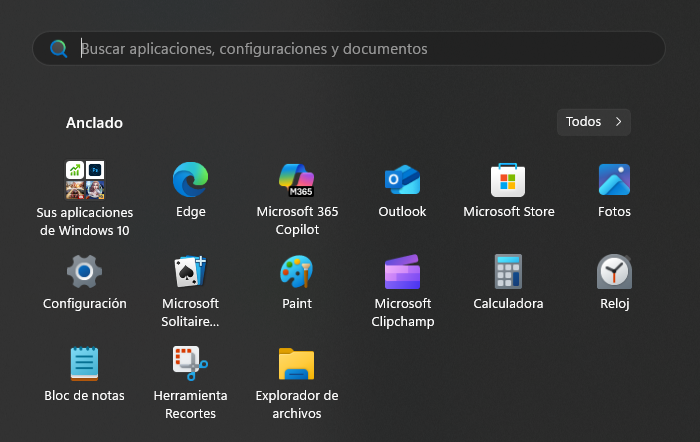Viewport: 700px width, 442px height.
Task: Open the Outlook mail app
Action: pos(402,180)
